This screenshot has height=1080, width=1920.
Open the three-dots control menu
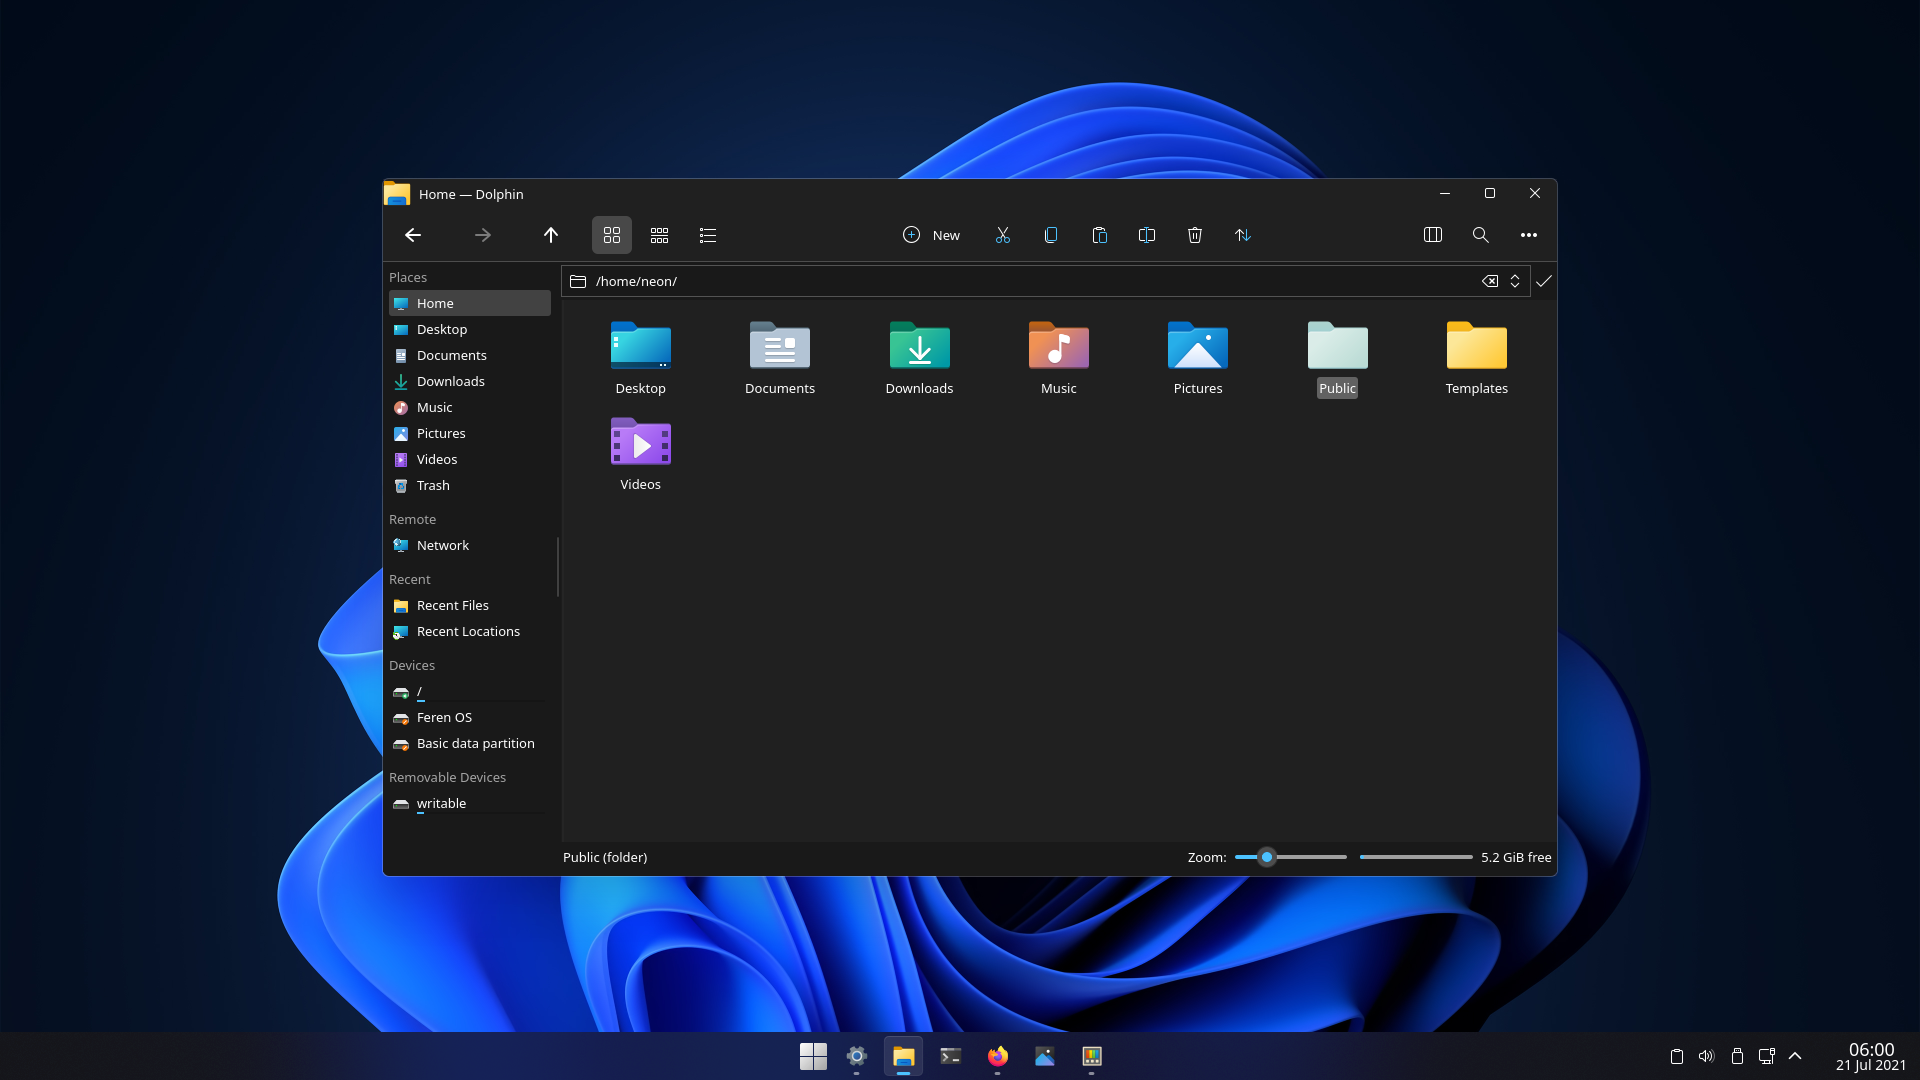pyautogui.click(x=1529, y=235)
